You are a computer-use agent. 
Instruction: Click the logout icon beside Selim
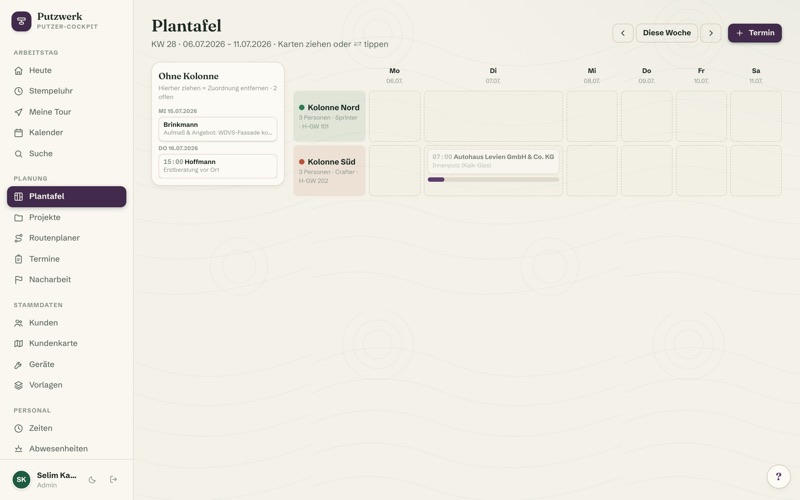(x=113, y=480)
